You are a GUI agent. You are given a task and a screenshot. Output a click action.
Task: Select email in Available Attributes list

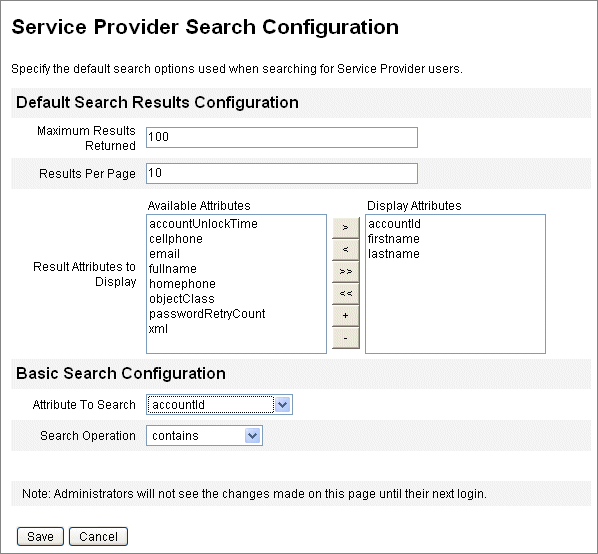(x=164, y=254)
